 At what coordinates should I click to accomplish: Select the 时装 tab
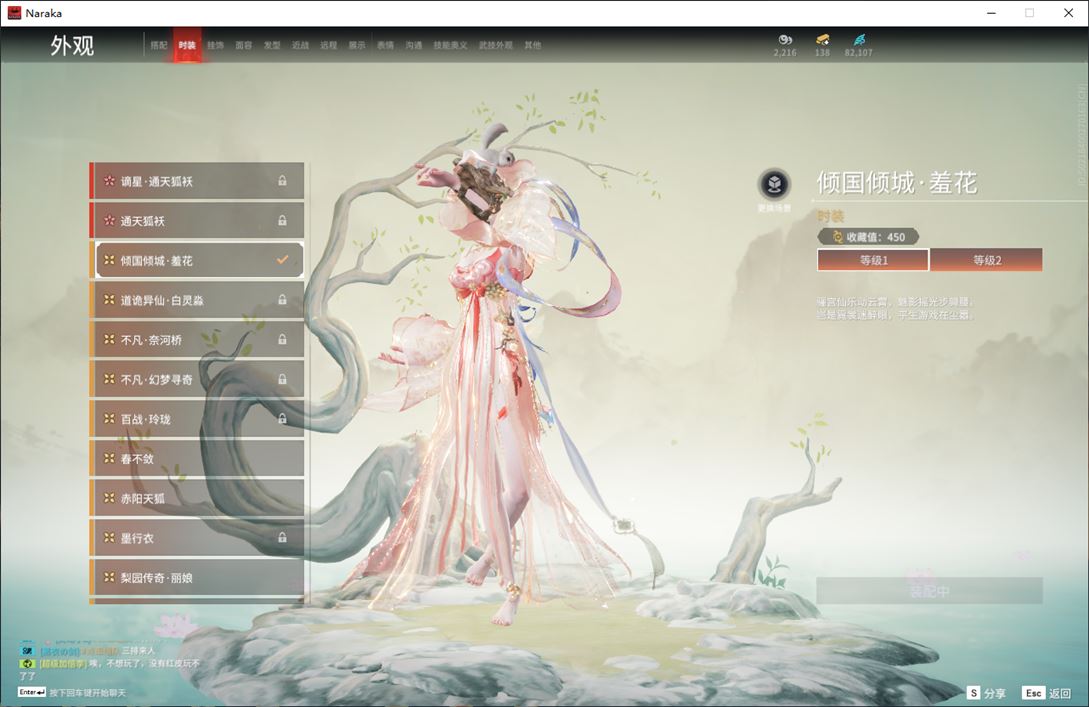tap(187, 45)
